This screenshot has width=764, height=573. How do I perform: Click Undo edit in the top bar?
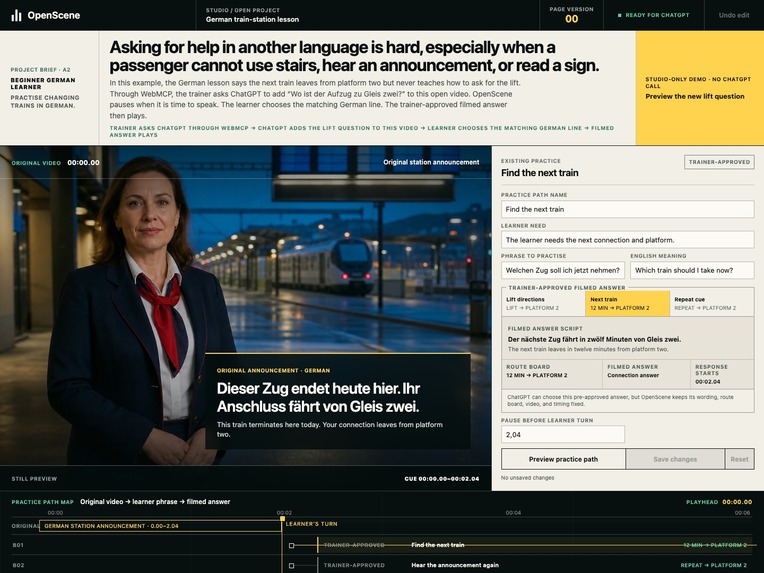click(x=734, y=15)
